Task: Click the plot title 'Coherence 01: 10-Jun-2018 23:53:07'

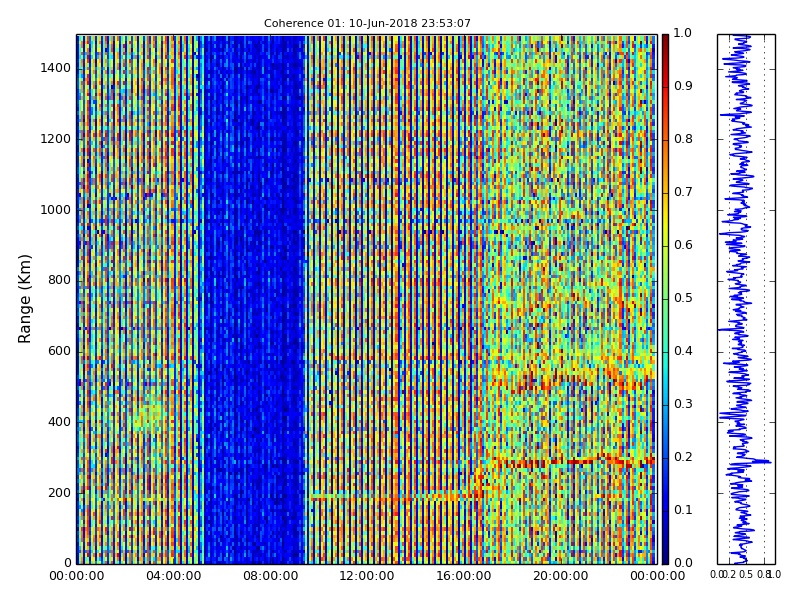Action: (367, 23)
